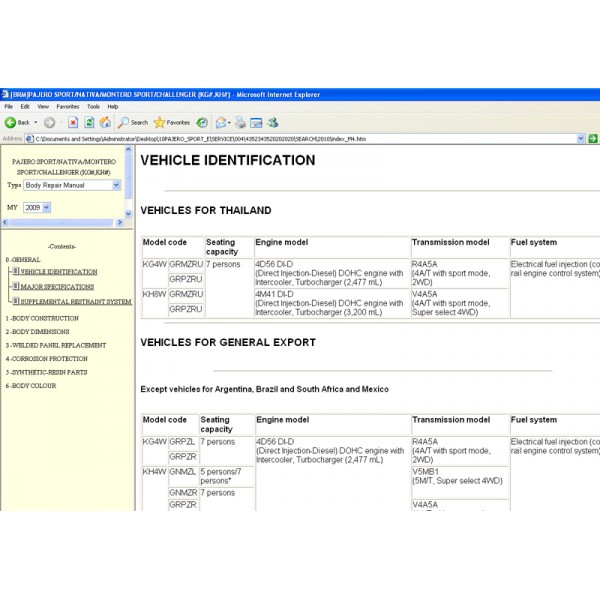600x600 pixels.
Task: Click the document icon beside MAJOR SPECIFICATIONS
Action: pyautogui.click(x=16, y=286)
